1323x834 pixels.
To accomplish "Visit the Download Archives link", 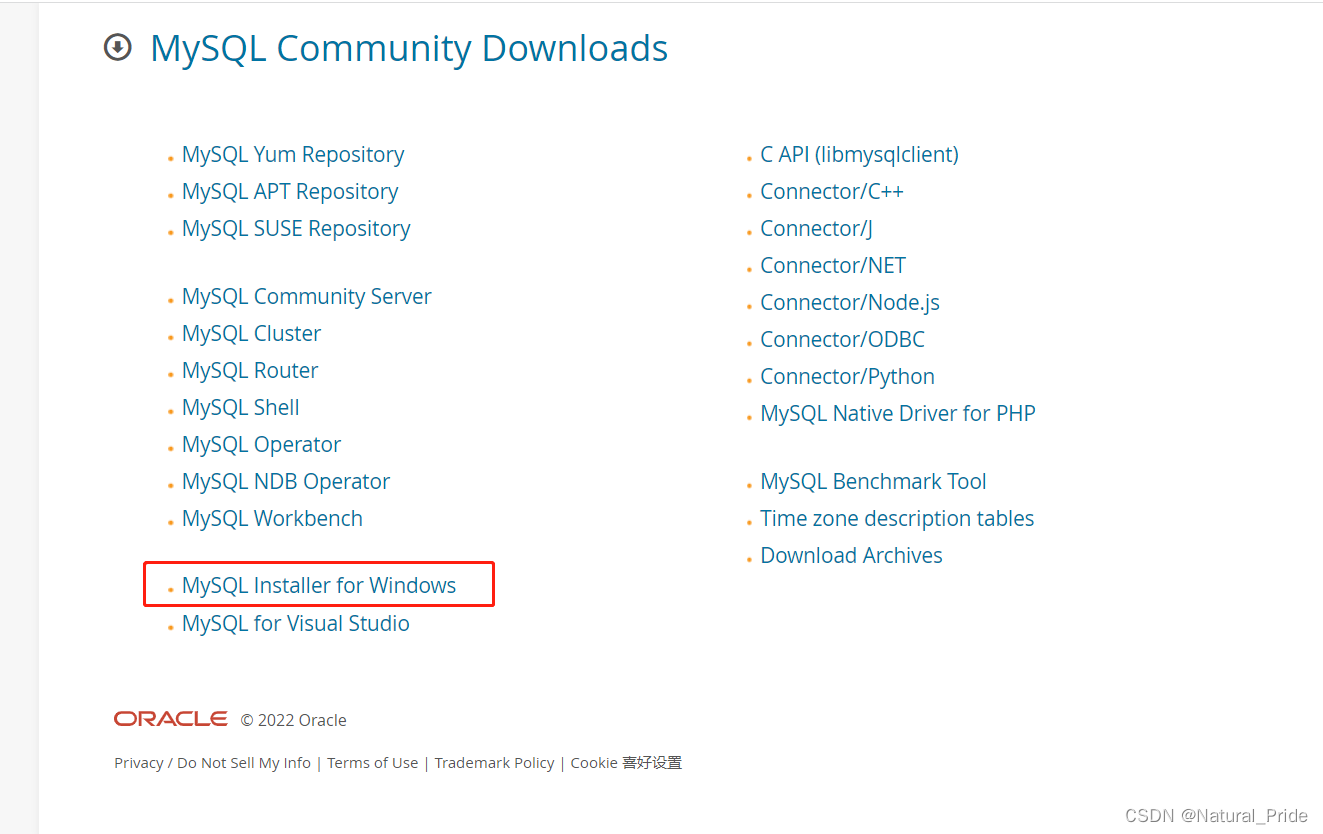I will 851,556.
